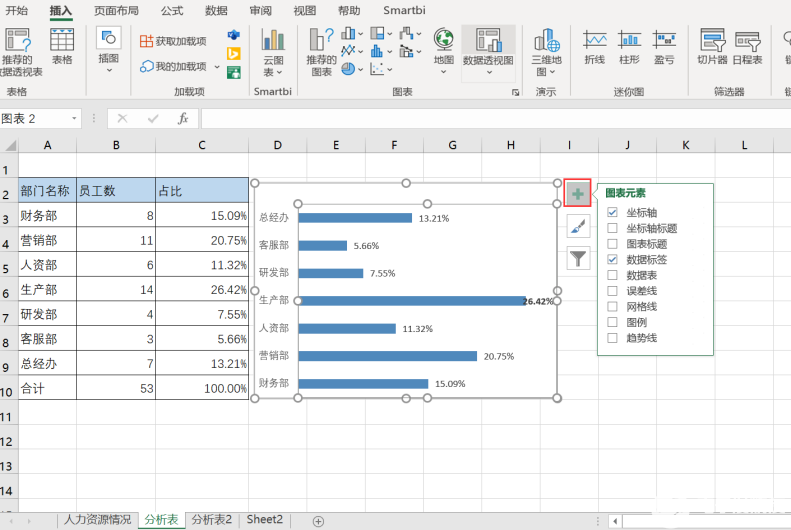
Task: Open the Chart Styles paintbrush button
Action: pos(578,226)
